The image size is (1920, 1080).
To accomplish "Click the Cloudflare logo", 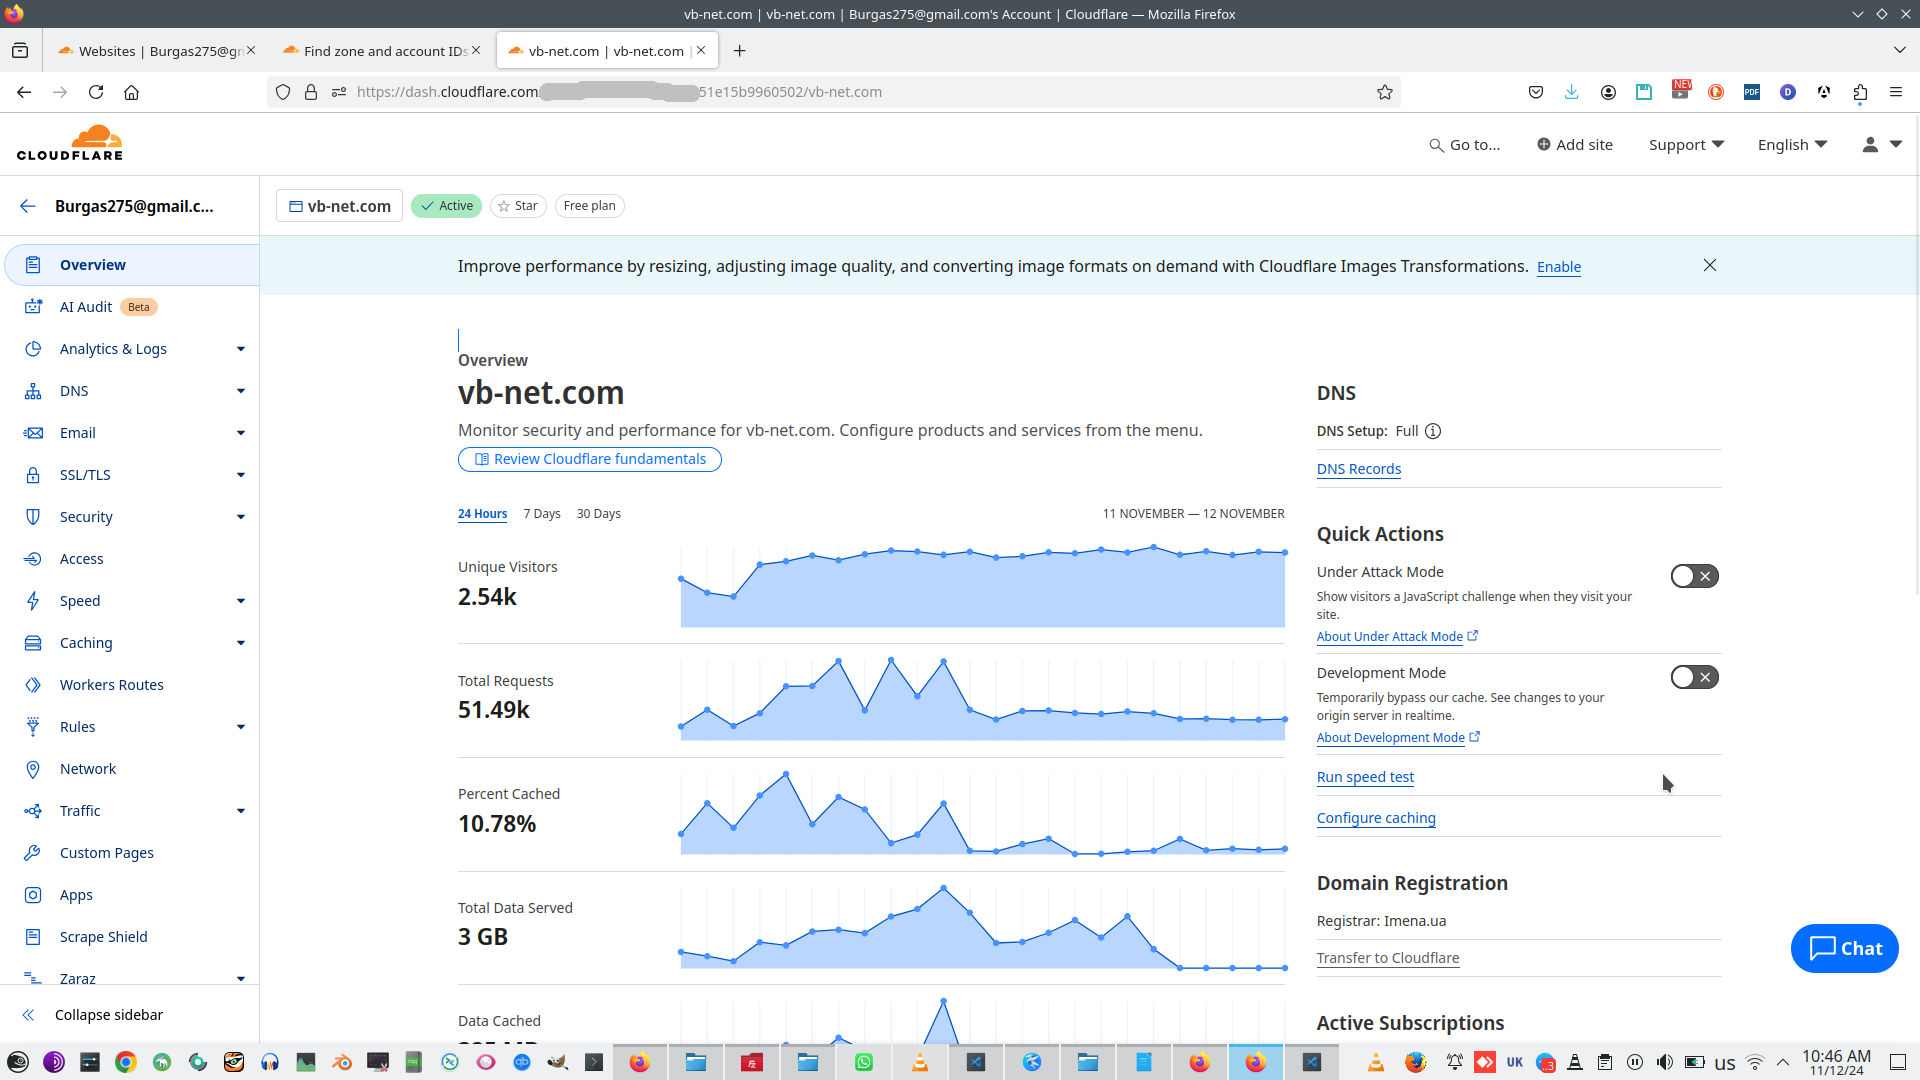I will click(x=70, y=143).
